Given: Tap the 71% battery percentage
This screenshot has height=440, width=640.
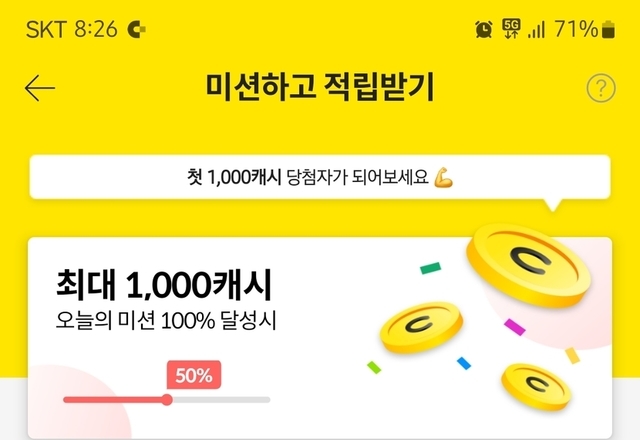Looking at the screenshot, I should (575, 29).
